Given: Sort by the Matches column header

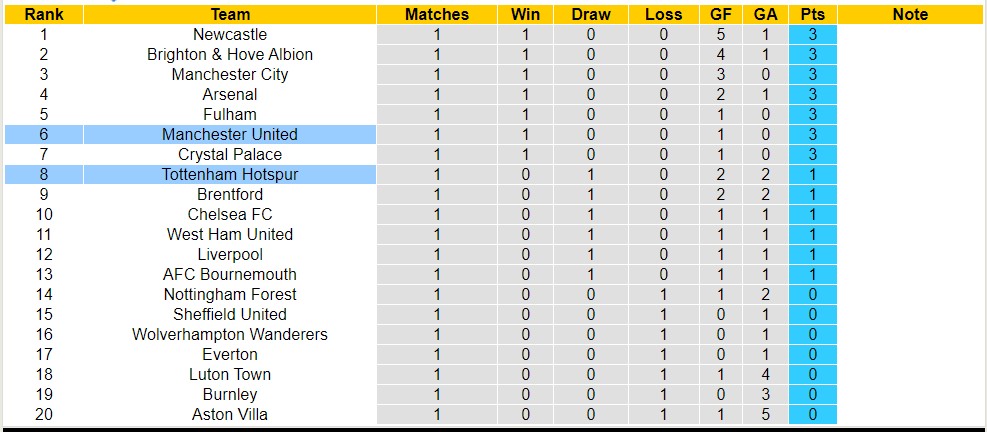Looking at the screenshot, I should pos(436,14).
